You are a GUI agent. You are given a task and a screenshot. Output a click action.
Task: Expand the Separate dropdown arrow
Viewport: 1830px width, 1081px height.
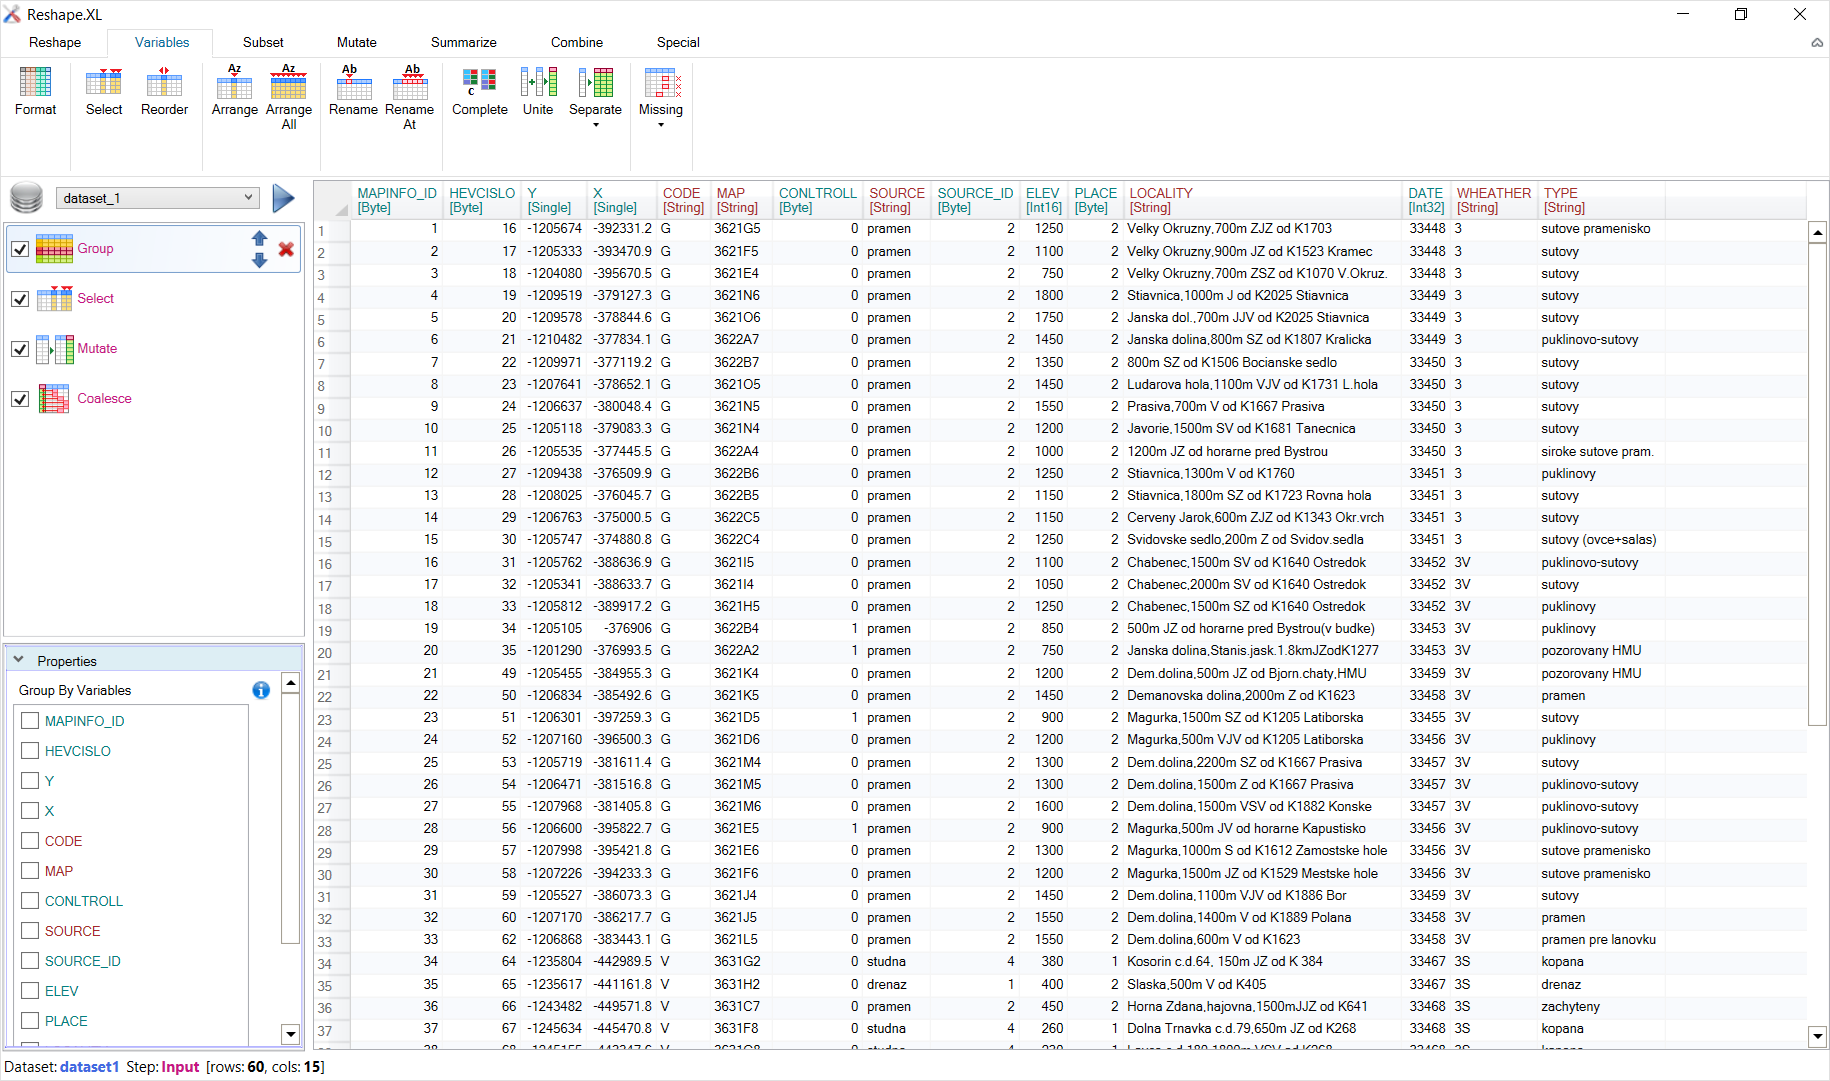pyautogui.click(x=596, y=125)
